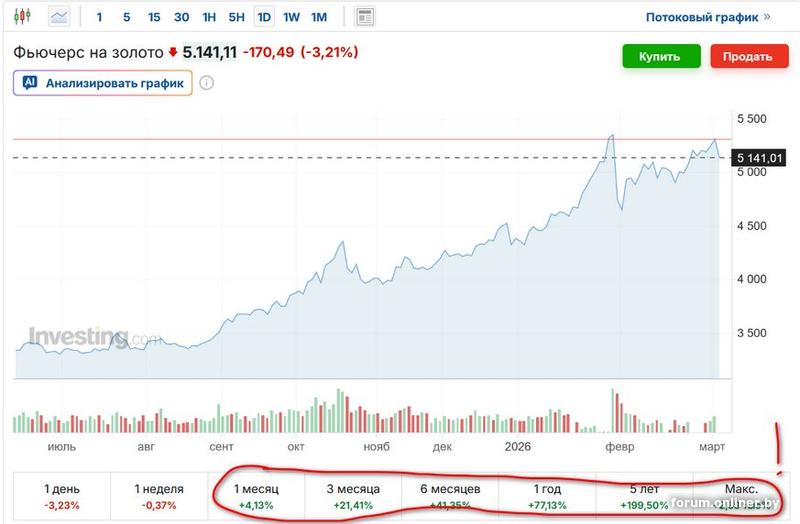
Task: Click the info icon beside Анализировать график
Action: [x=206, y=83]
